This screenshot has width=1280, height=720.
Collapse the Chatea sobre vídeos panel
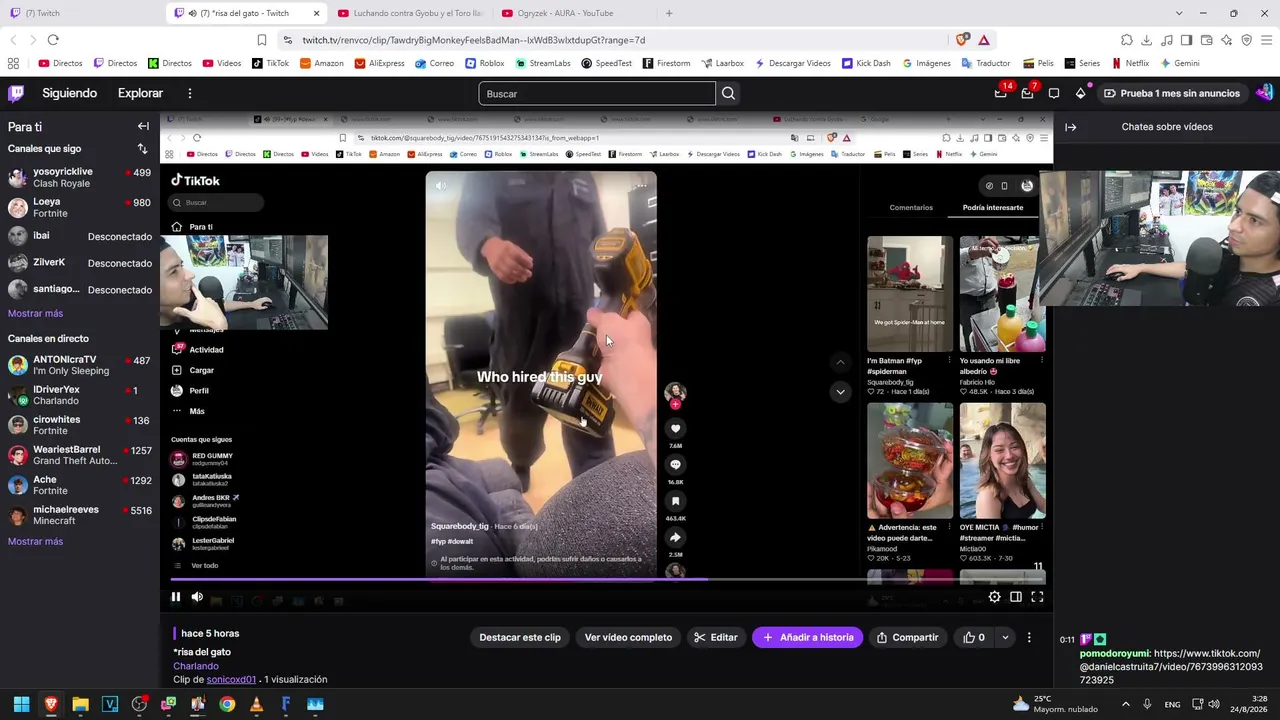[1070, 127]
